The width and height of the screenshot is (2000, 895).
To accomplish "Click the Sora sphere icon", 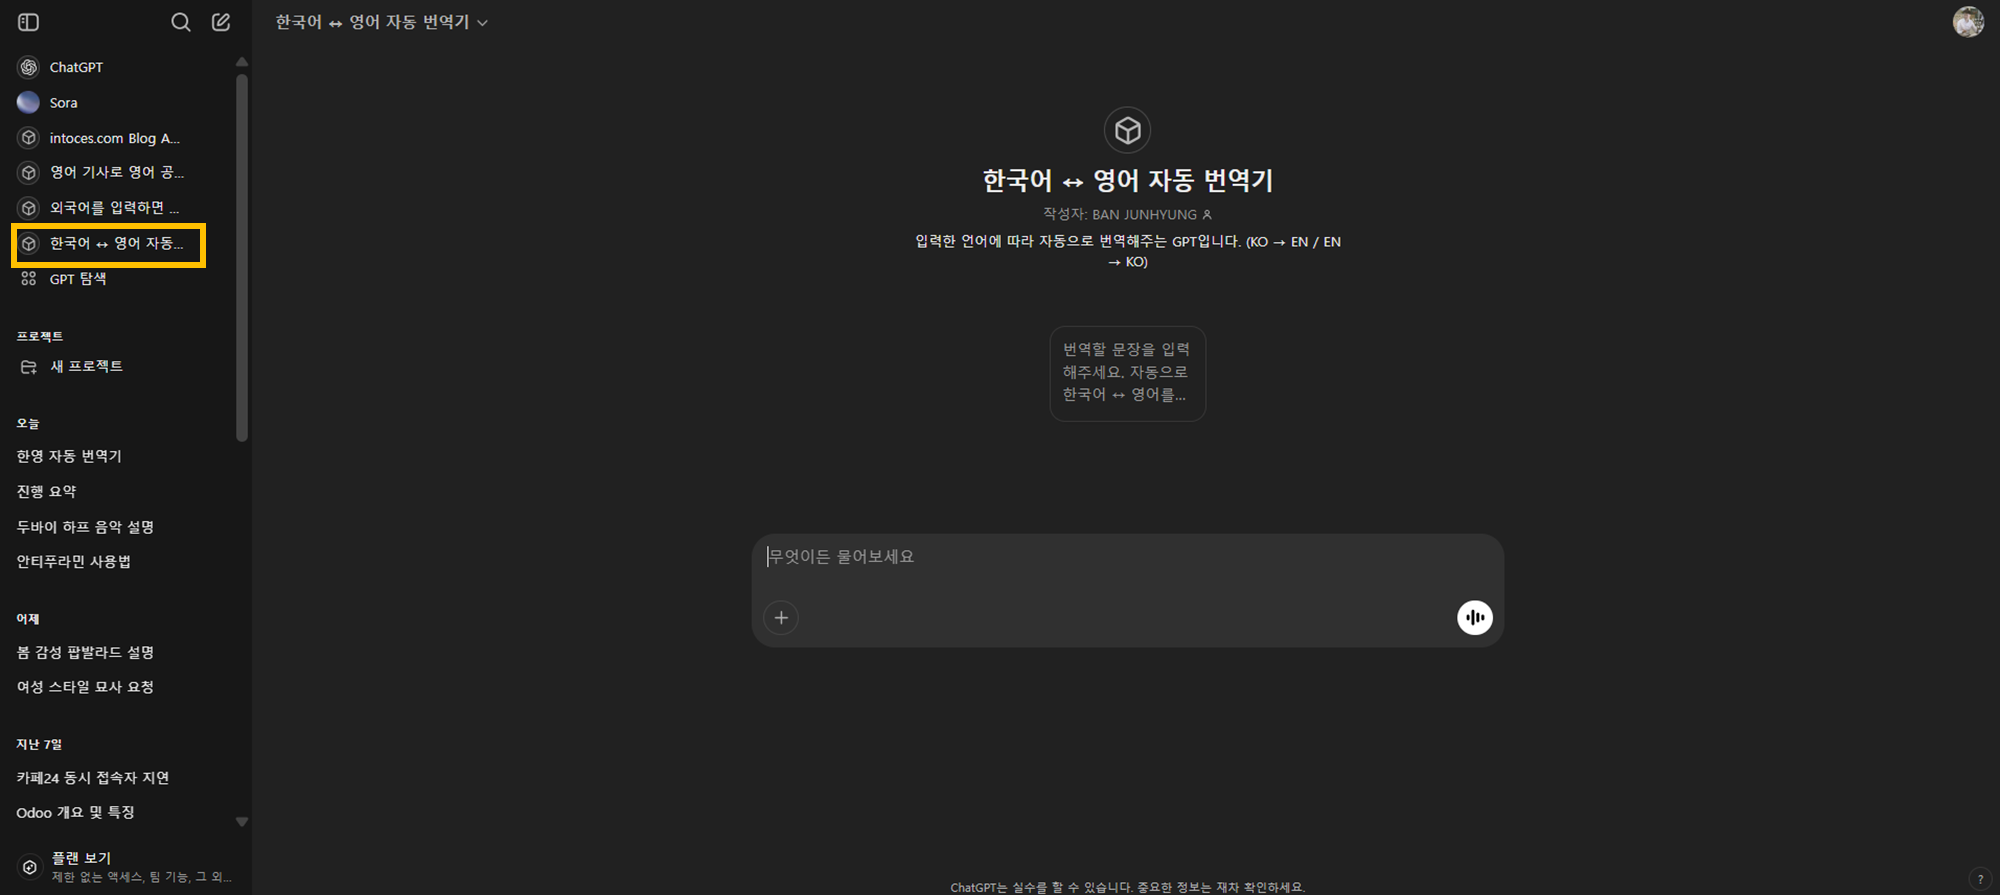I will (x=29, y=103).
